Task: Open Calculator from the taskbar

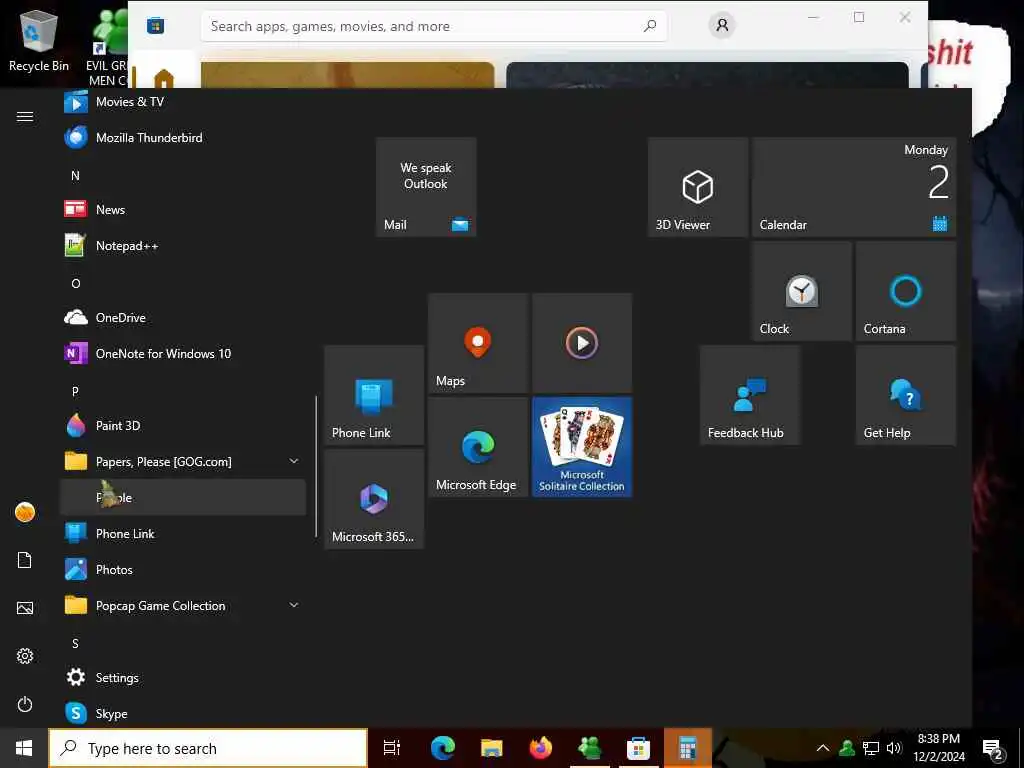Action: (x=687, y=748)
